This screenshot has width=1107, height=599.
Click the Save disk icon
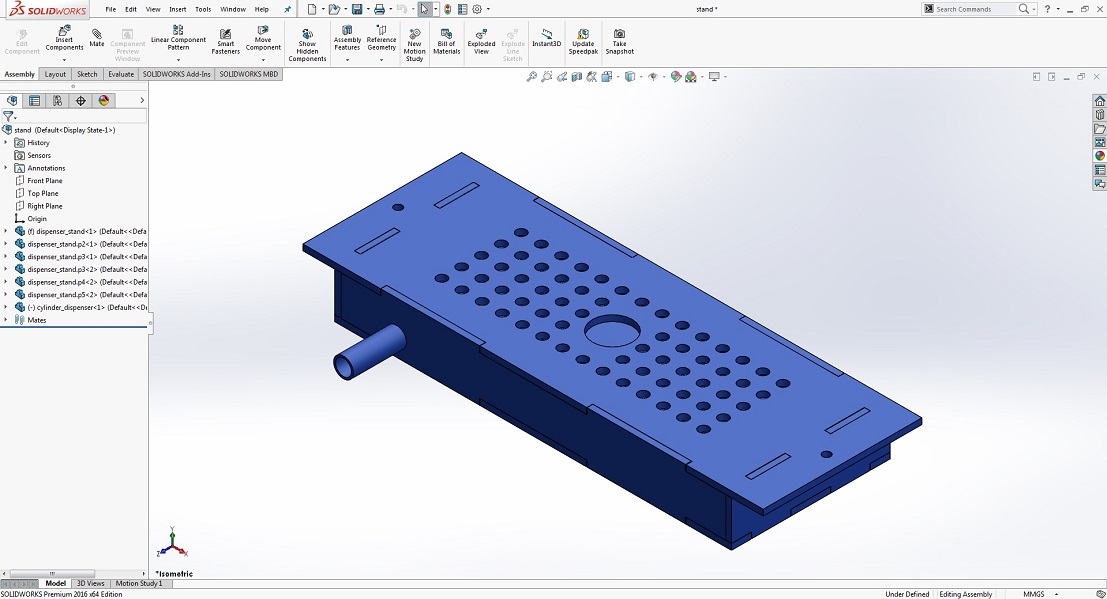(357, 9)
